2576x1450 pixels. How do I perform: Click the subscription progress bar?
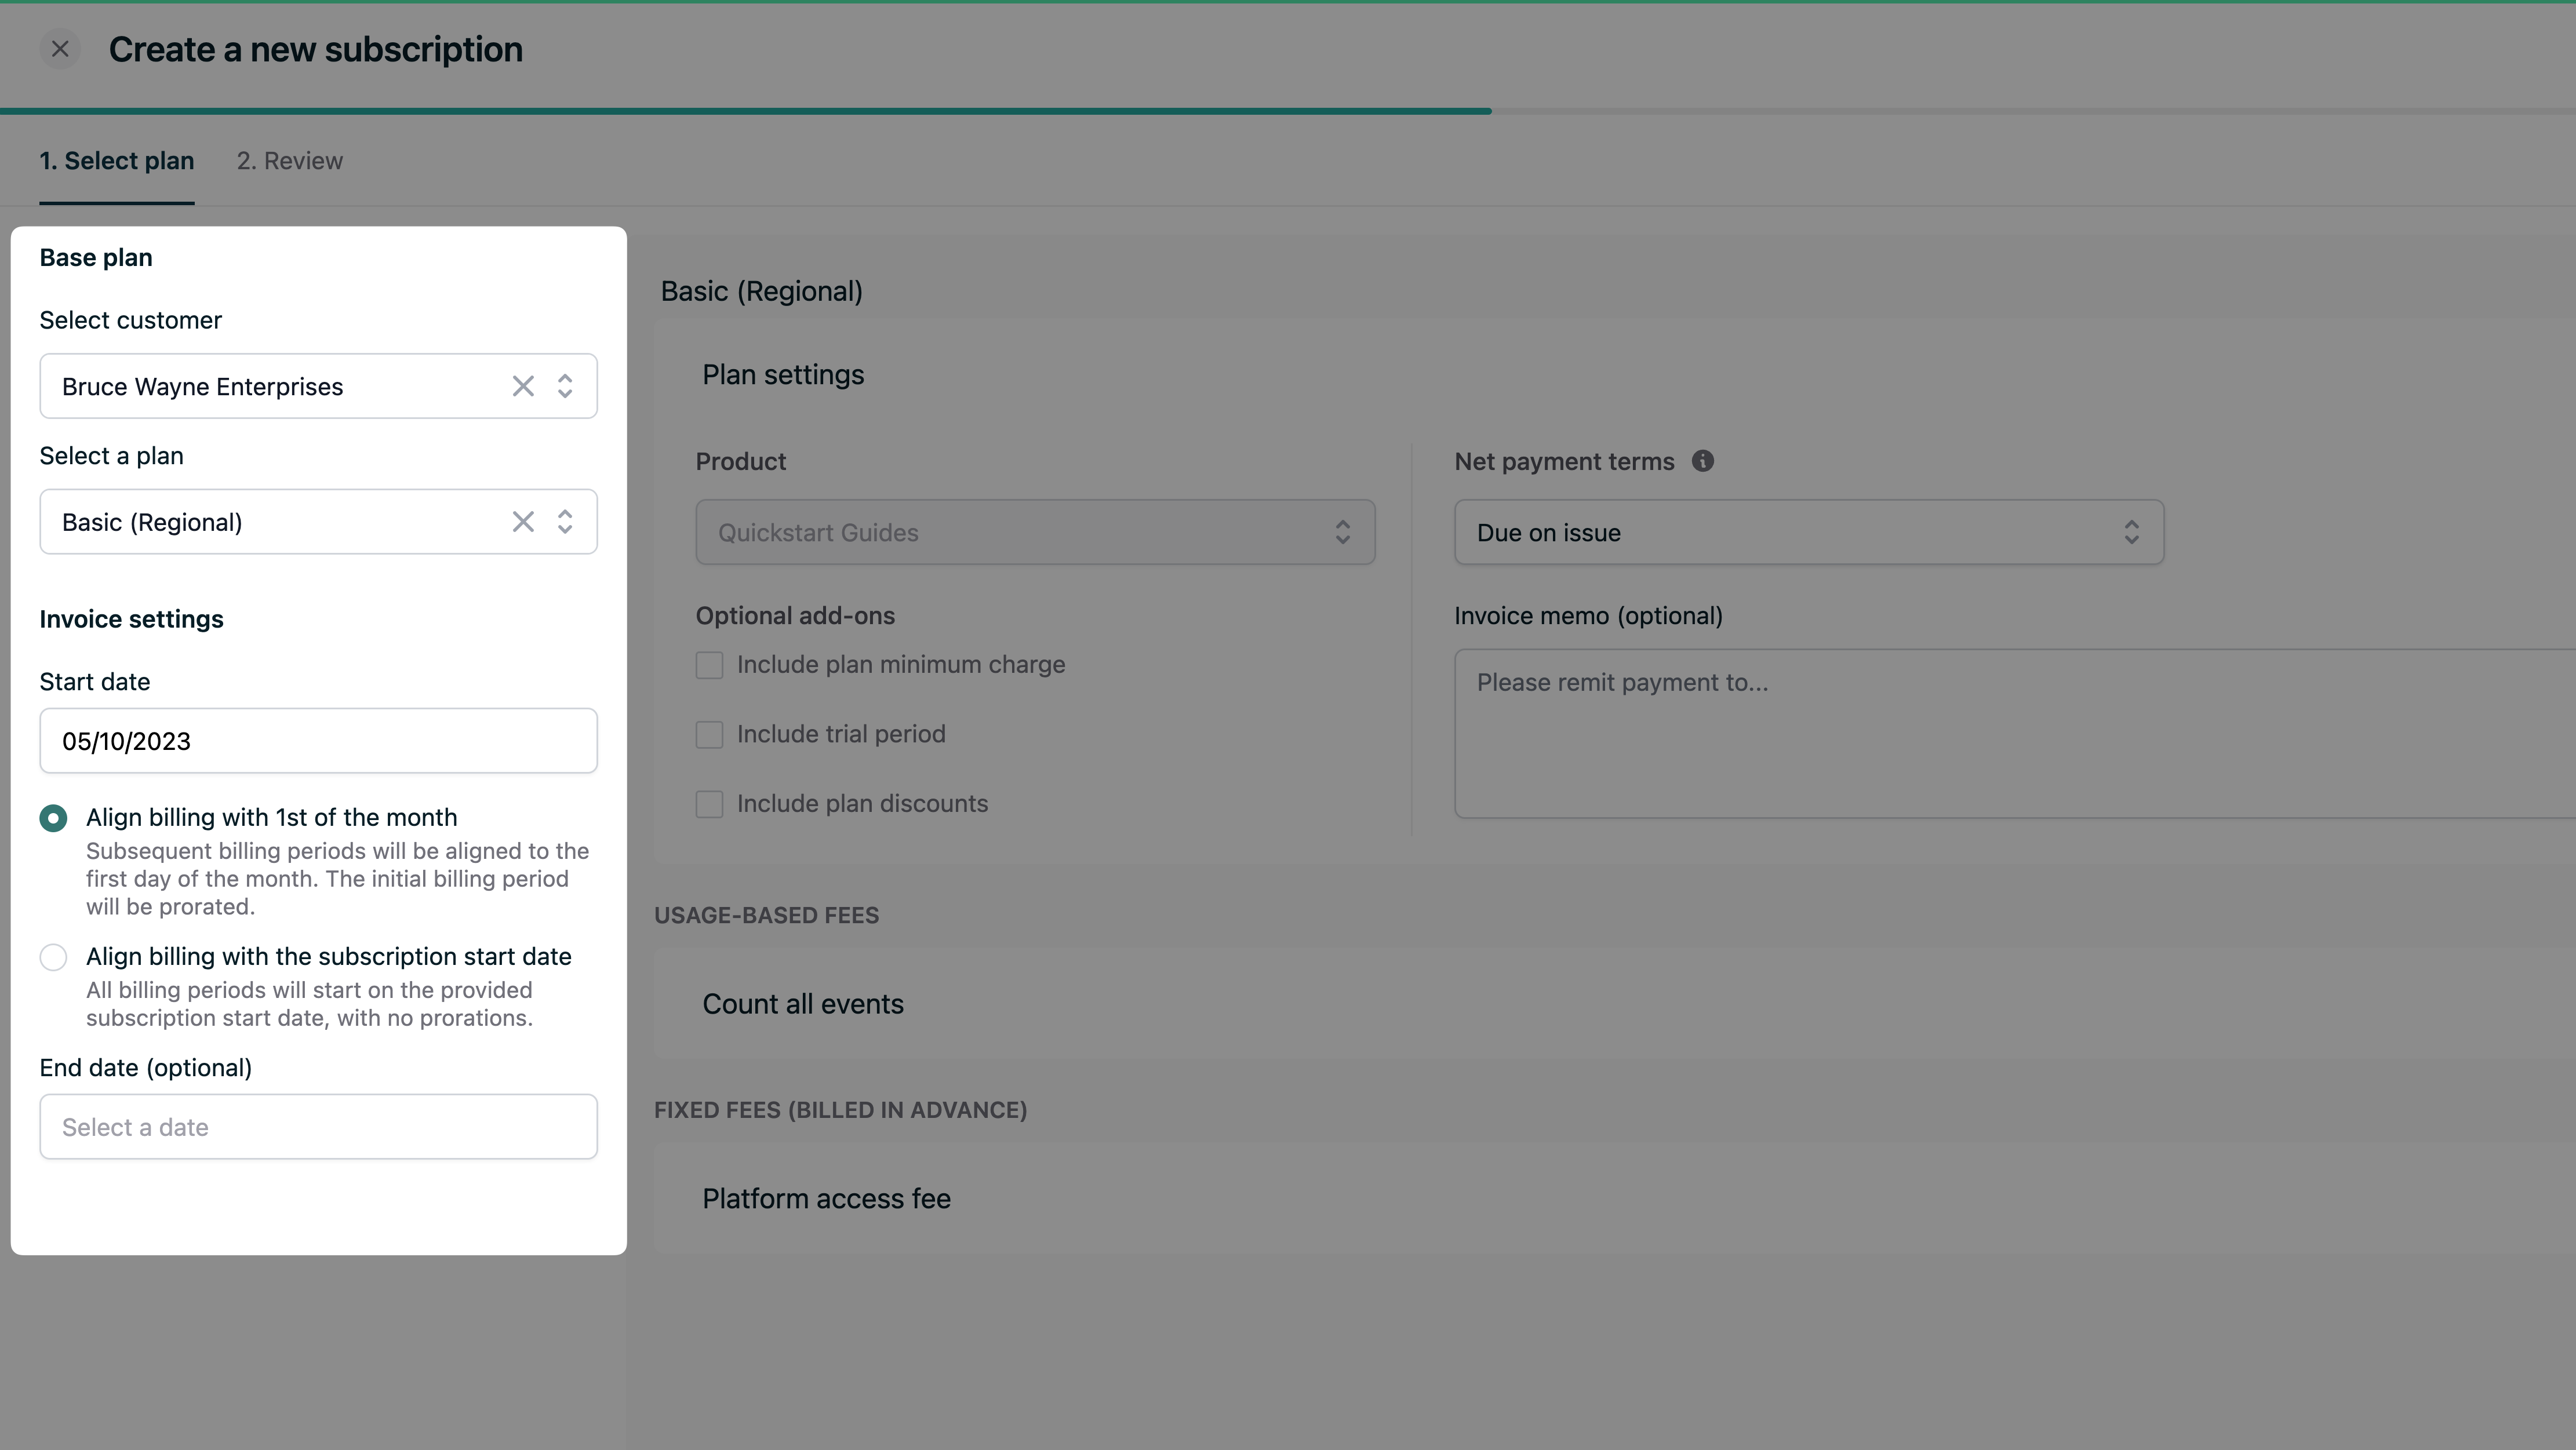point(1288,111)
